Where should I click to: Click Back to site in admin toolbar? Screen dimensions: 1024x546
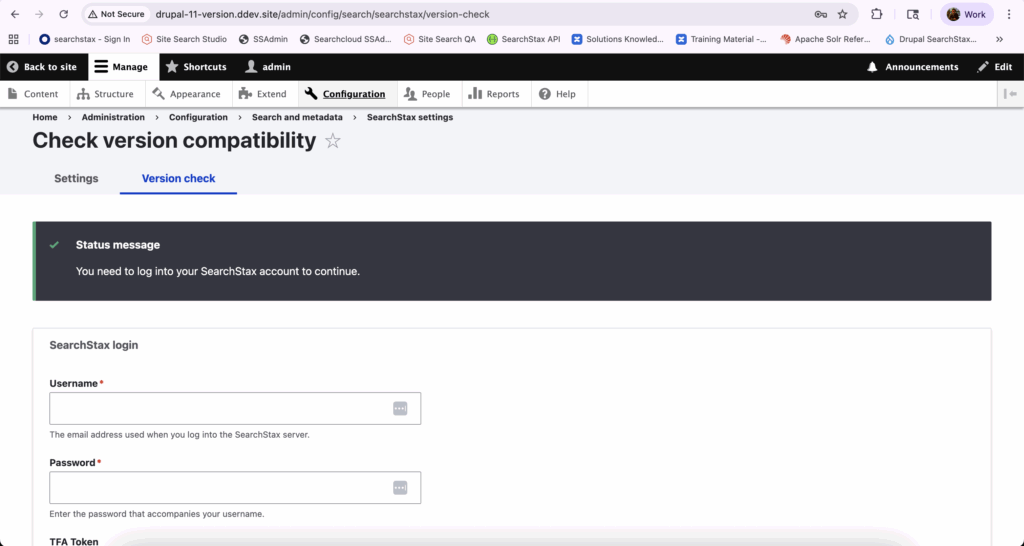42,67
